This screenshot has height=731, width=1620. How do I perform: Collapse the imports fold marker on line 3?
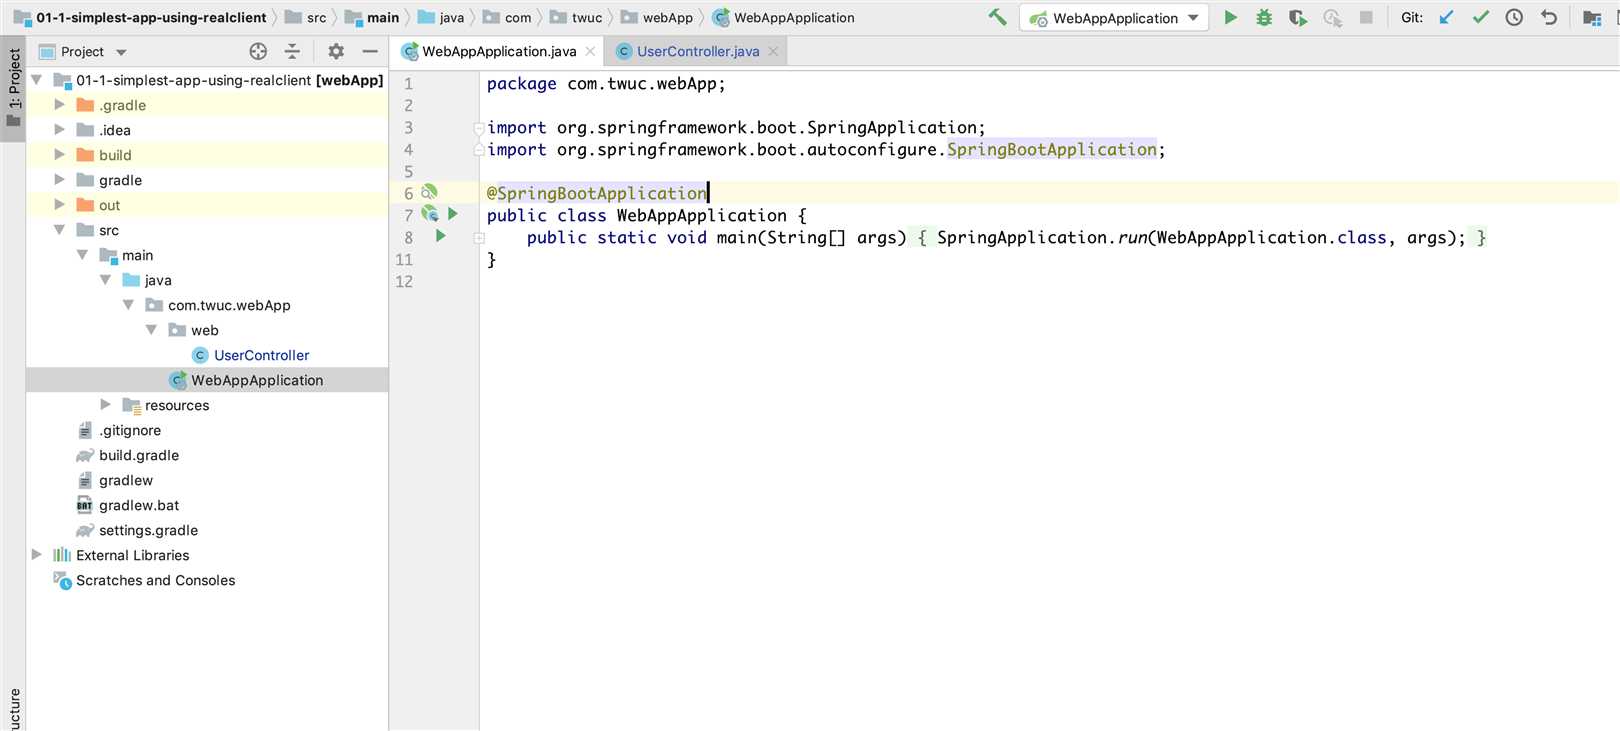coord(479,128)
